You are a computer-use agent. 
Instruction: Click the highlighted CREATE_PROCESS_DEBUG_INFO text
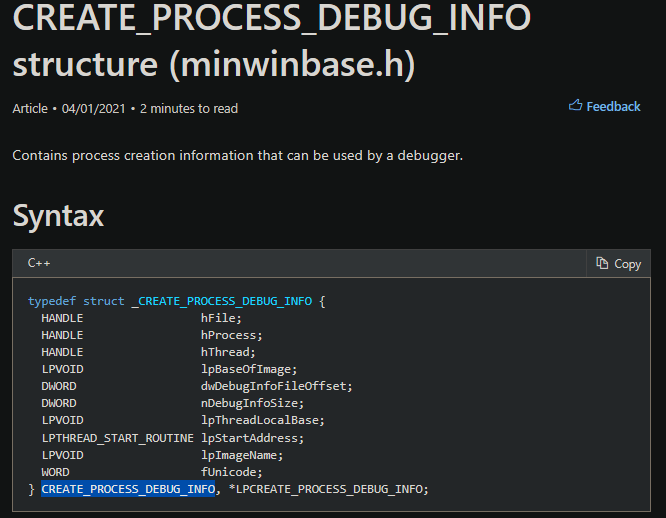click(128, 489)
